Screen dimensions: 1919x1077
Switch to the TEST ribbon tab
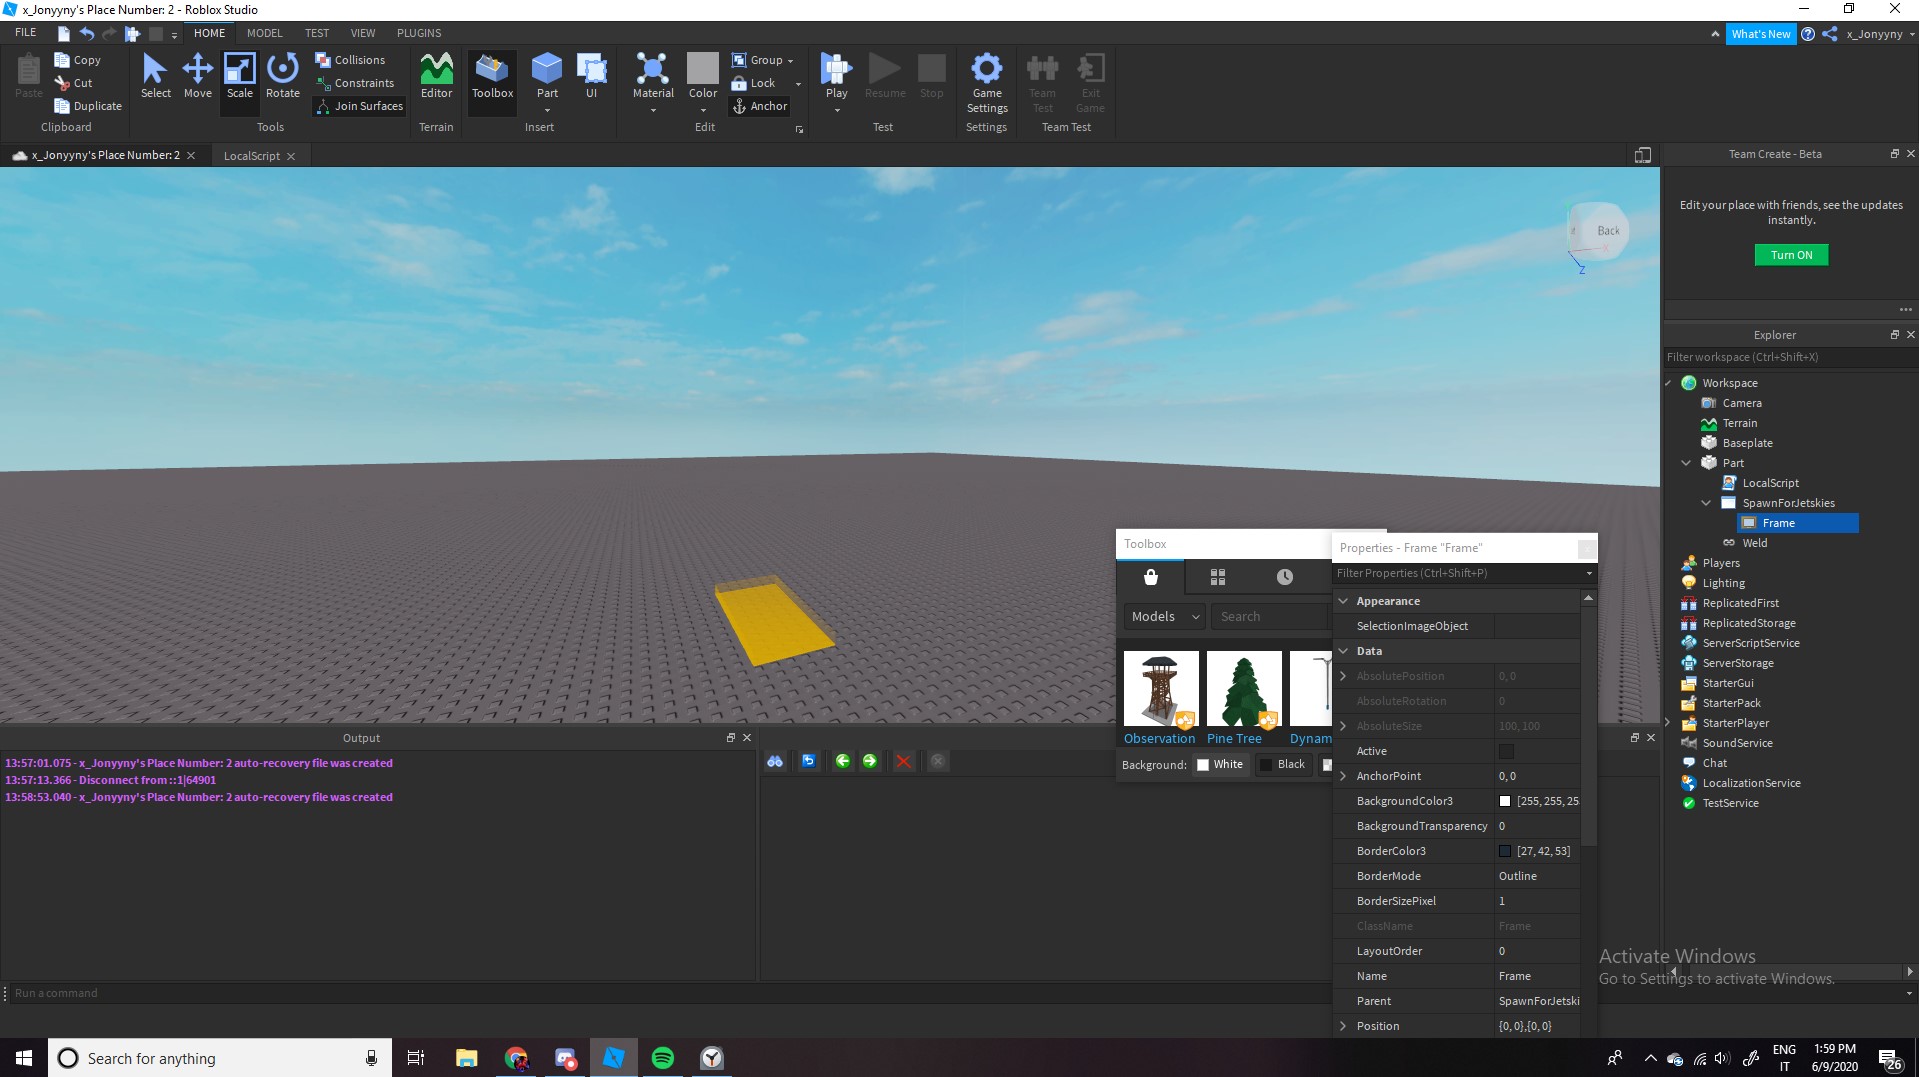317,33
